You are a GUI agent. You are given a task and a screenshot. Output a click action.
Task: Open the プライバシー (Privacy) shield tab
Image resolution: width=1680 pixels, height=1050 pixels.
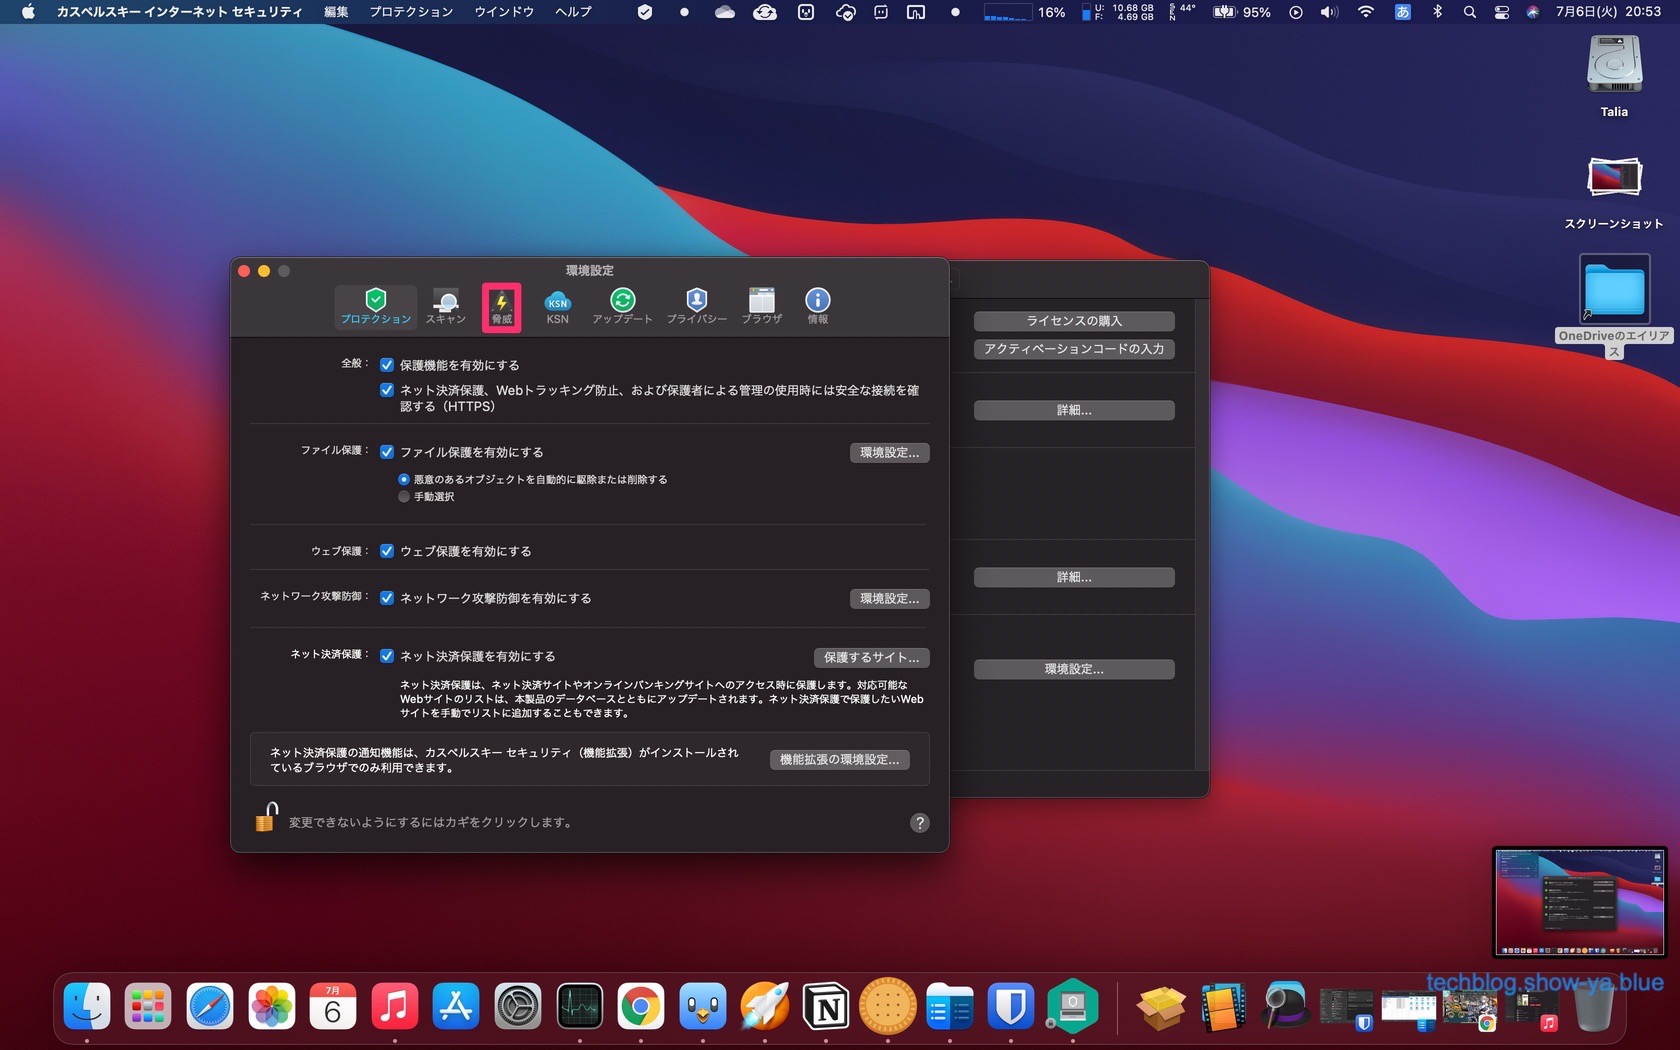pos(696,305)
